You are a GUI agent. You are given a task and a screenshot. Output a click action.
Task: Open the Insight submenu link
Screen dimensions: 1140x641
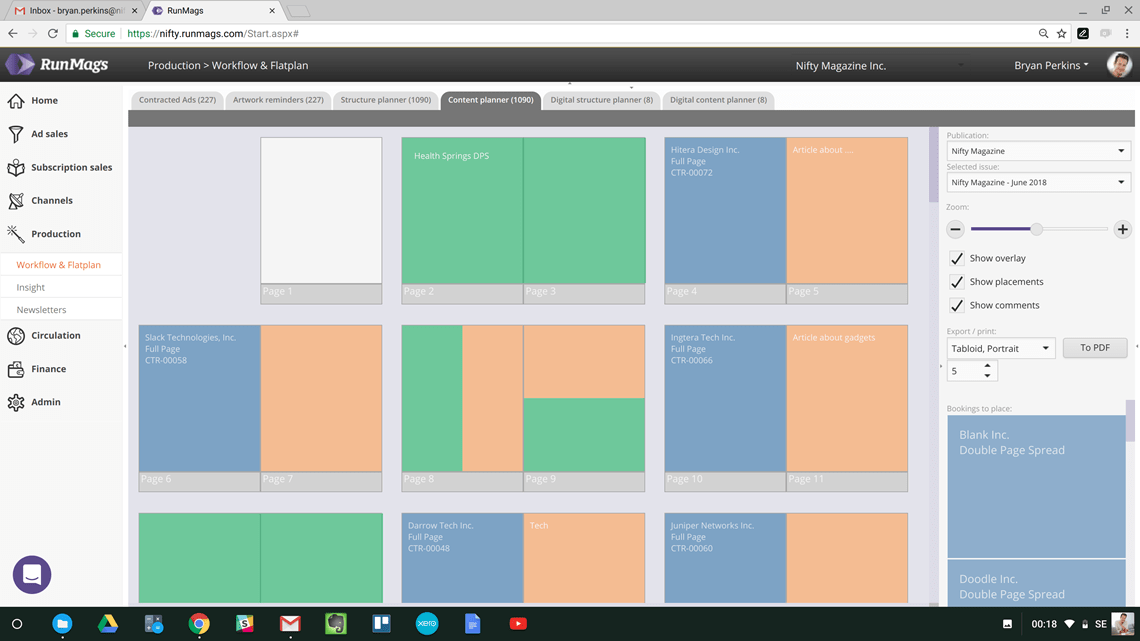pos(31,288)
